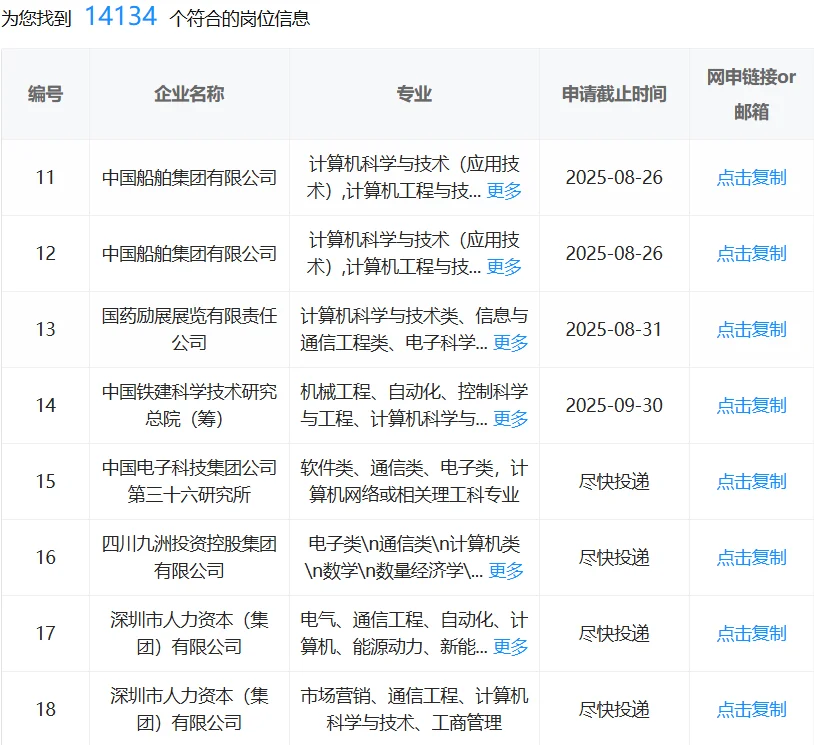Screen dimensions: 814x745
Task: Expand 更多 majors in row 12
Action: (504, 267)
